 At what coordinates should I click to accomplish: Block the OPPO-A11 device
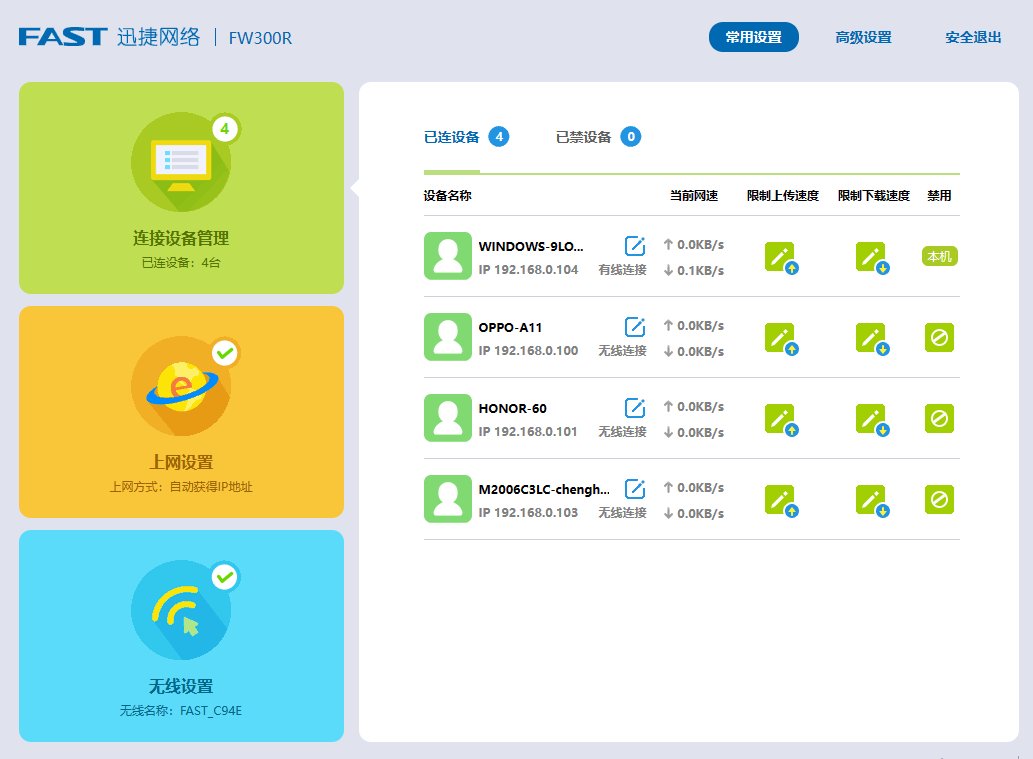(x=940, y=338)
